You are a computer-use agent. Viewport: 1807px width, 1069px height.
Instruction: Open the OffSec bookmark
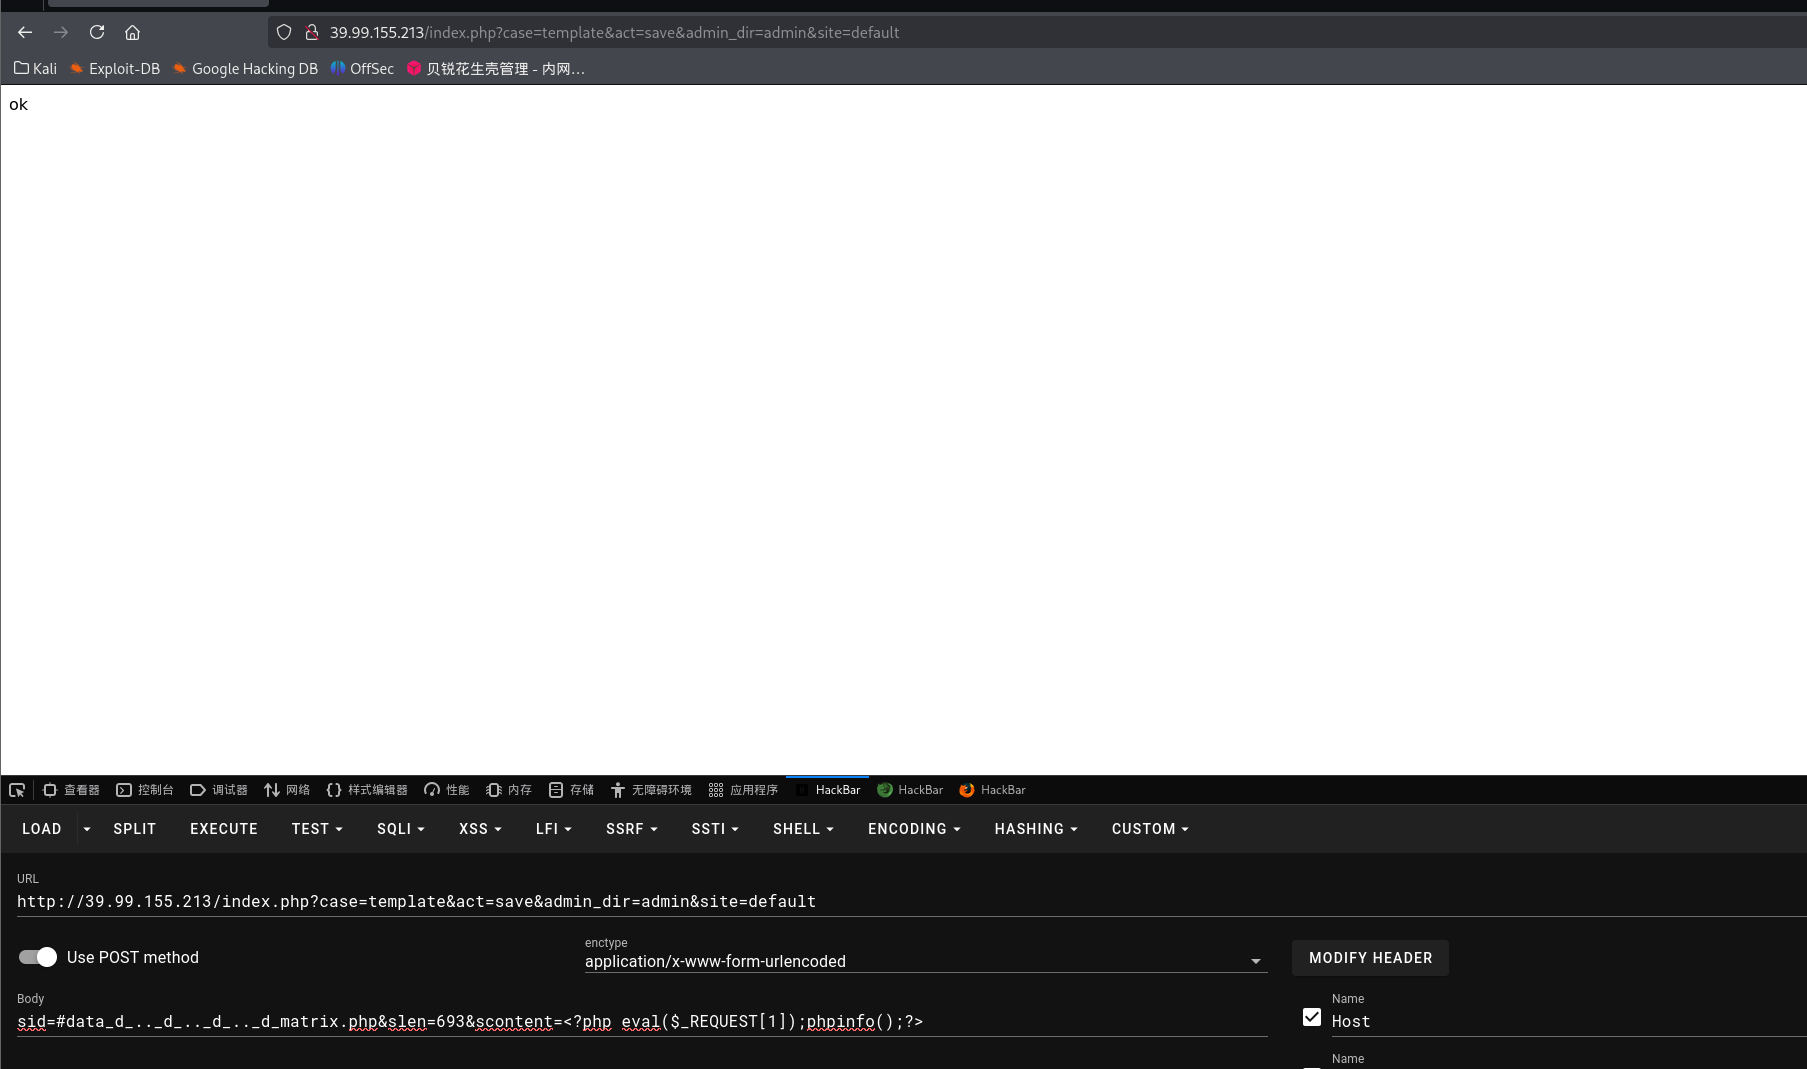pos(362,68)
